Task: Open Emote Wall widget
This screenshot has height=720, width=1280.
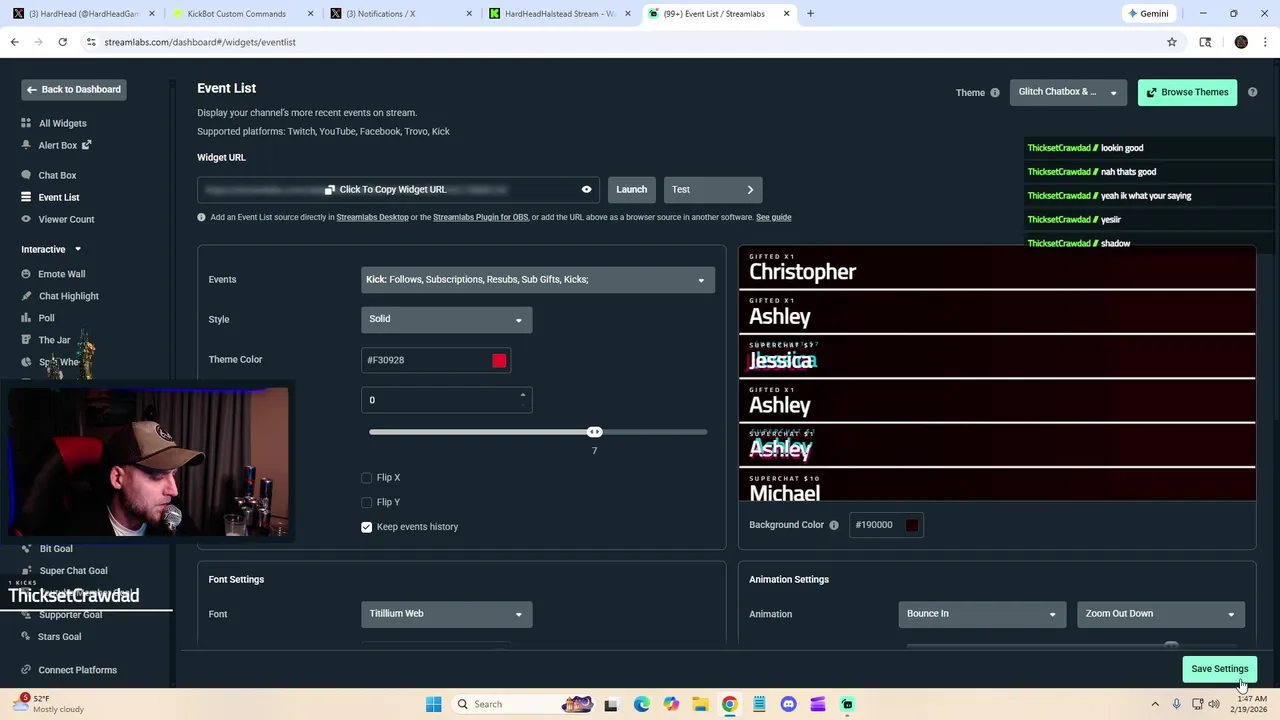Action: tap(61, 274)
